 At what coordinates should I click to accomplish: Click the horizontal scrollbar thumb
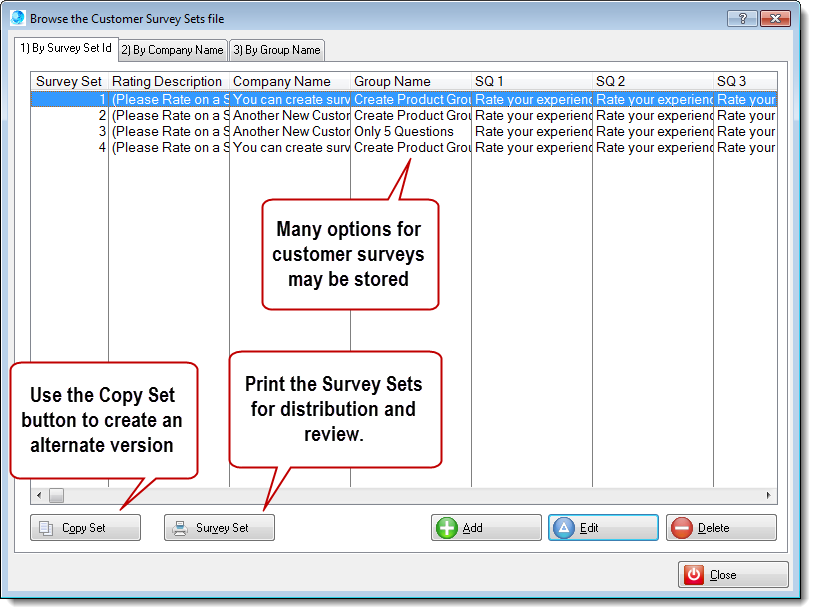pos(57,495)
